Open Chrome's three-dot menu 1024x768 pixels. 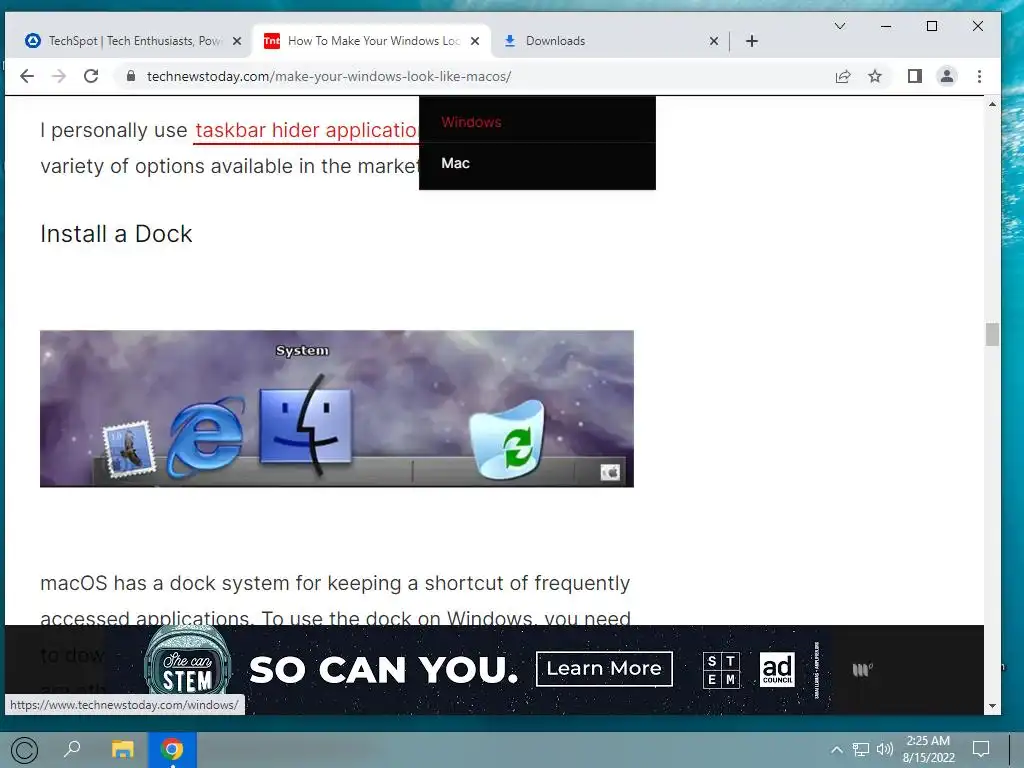coord(979,76)
